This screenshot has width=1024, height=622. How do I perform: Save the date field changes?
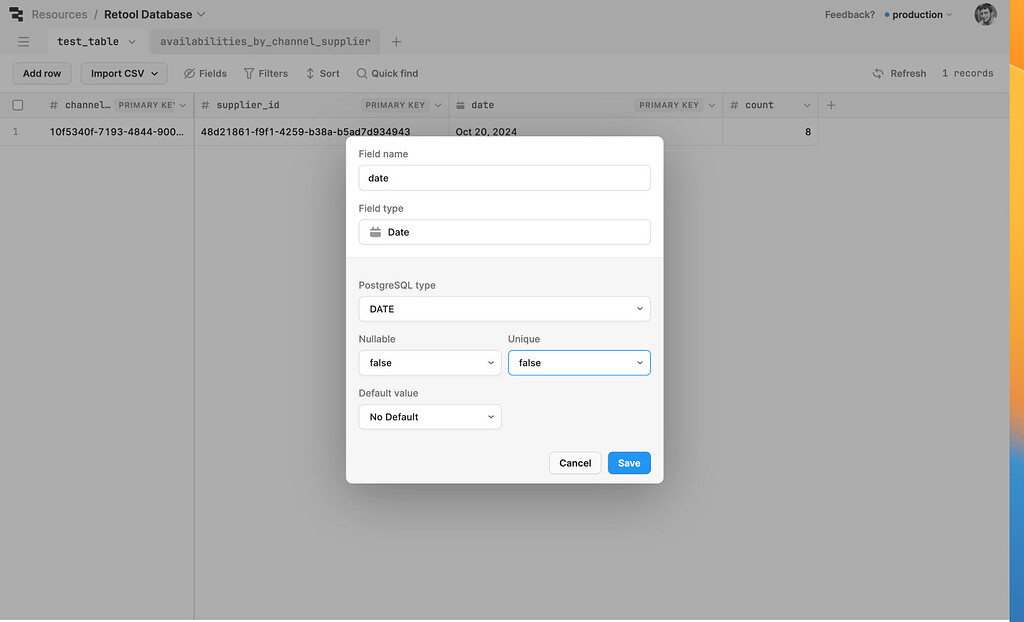[x=628, y=463]
